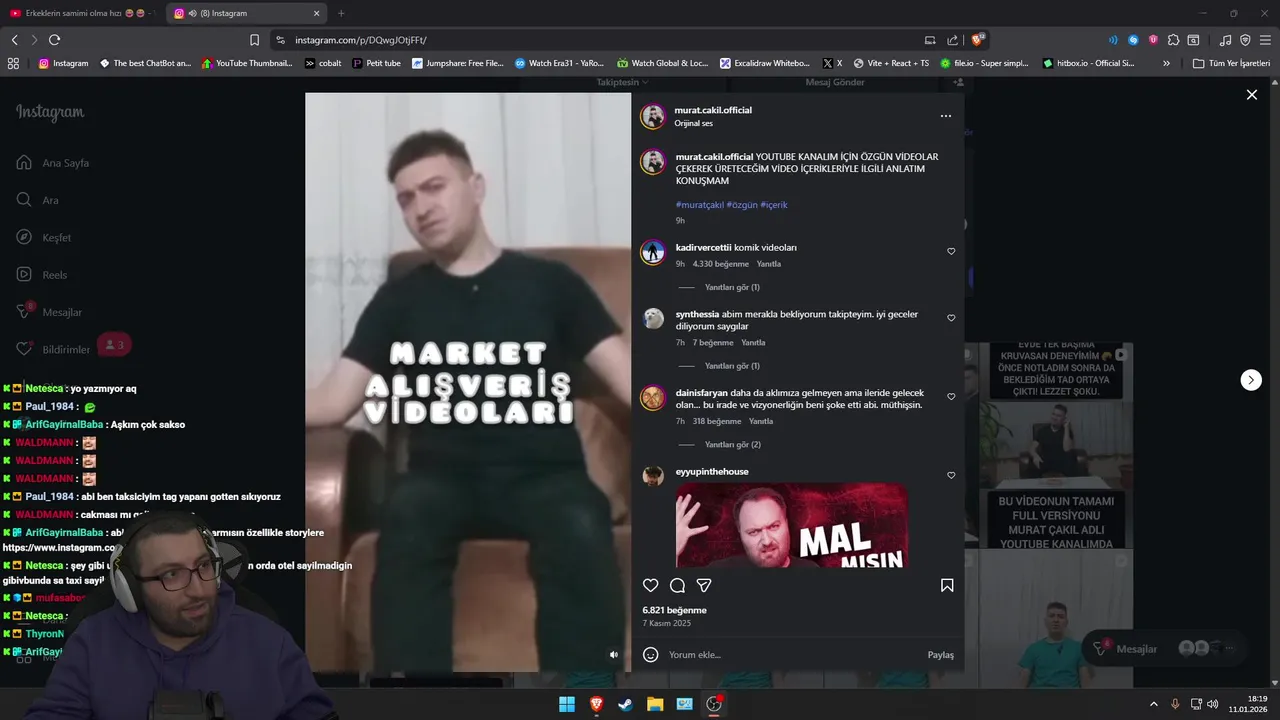
Task: Show the 4.330 beğenme likes on kadirvercettii's comment
Action: pyautogui.click(x=721, y=264)
